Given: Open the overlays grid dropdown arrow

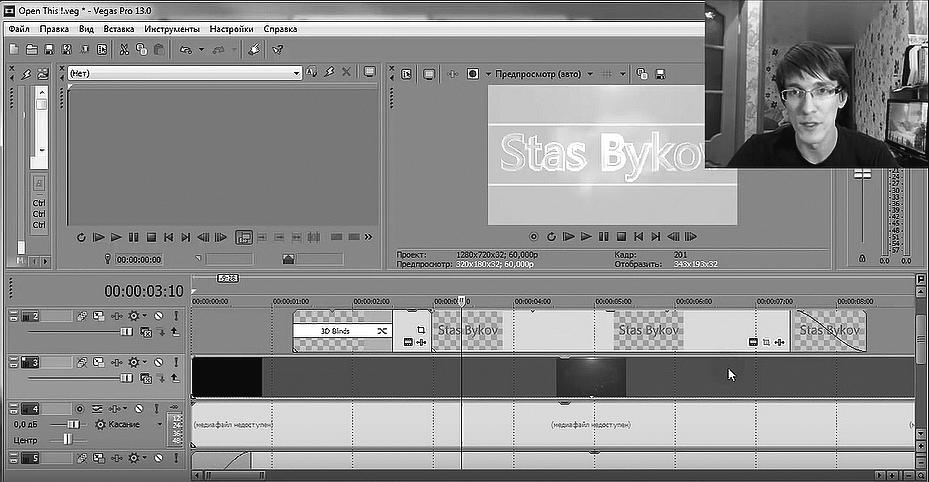Looking at the screenshot, I should pos(623,74).
